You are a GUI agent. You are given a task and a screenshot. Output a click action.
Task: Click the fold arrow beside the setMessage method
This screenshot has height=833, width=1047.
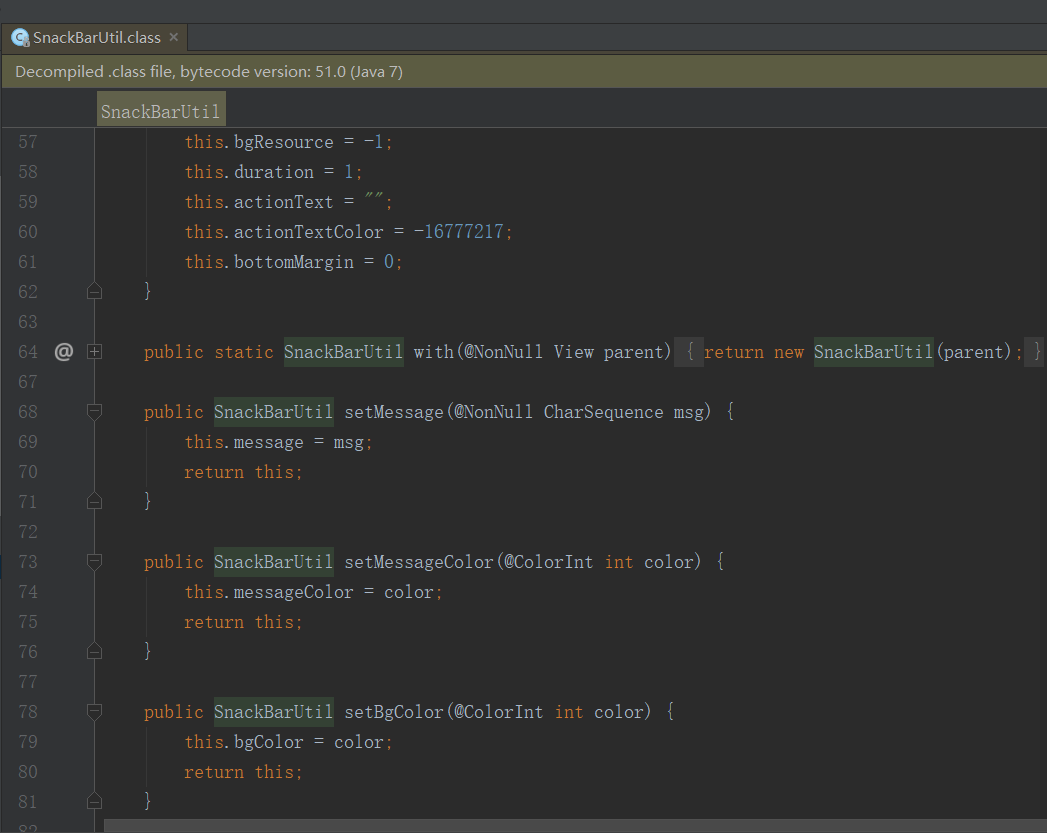(x=94, y=411)
